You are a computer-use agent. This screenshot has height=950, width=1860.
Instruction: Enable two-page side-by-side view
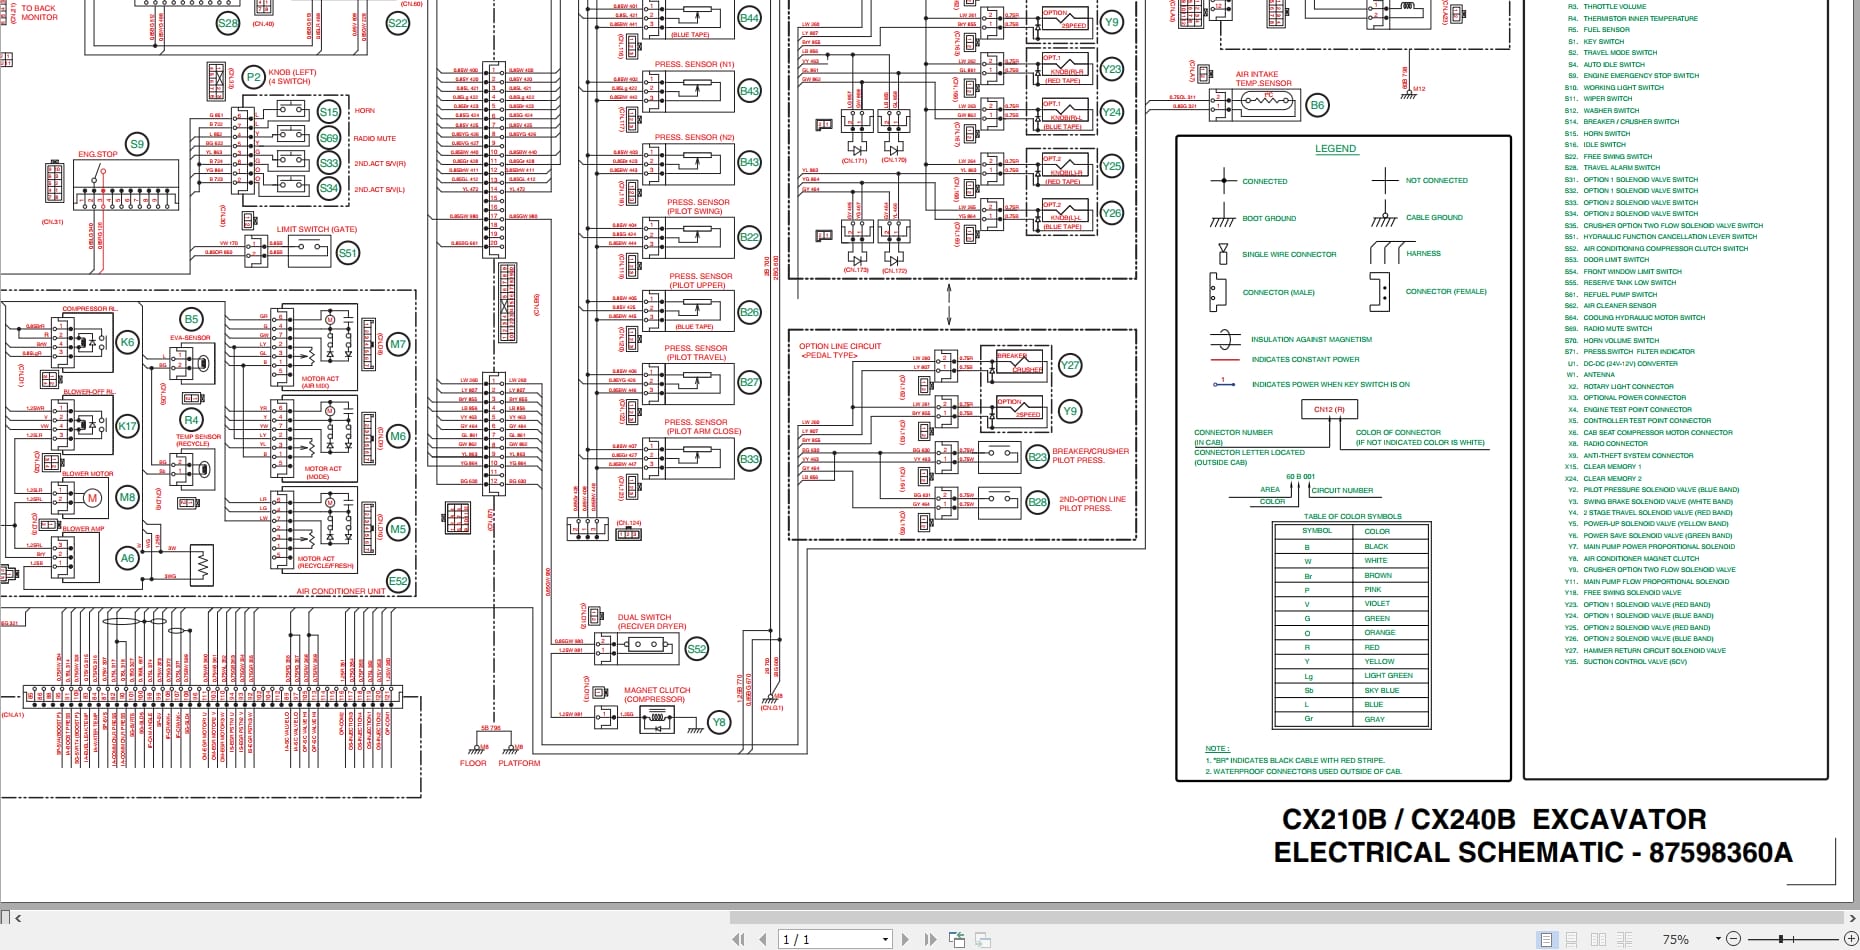click(x=1596, y=938)
